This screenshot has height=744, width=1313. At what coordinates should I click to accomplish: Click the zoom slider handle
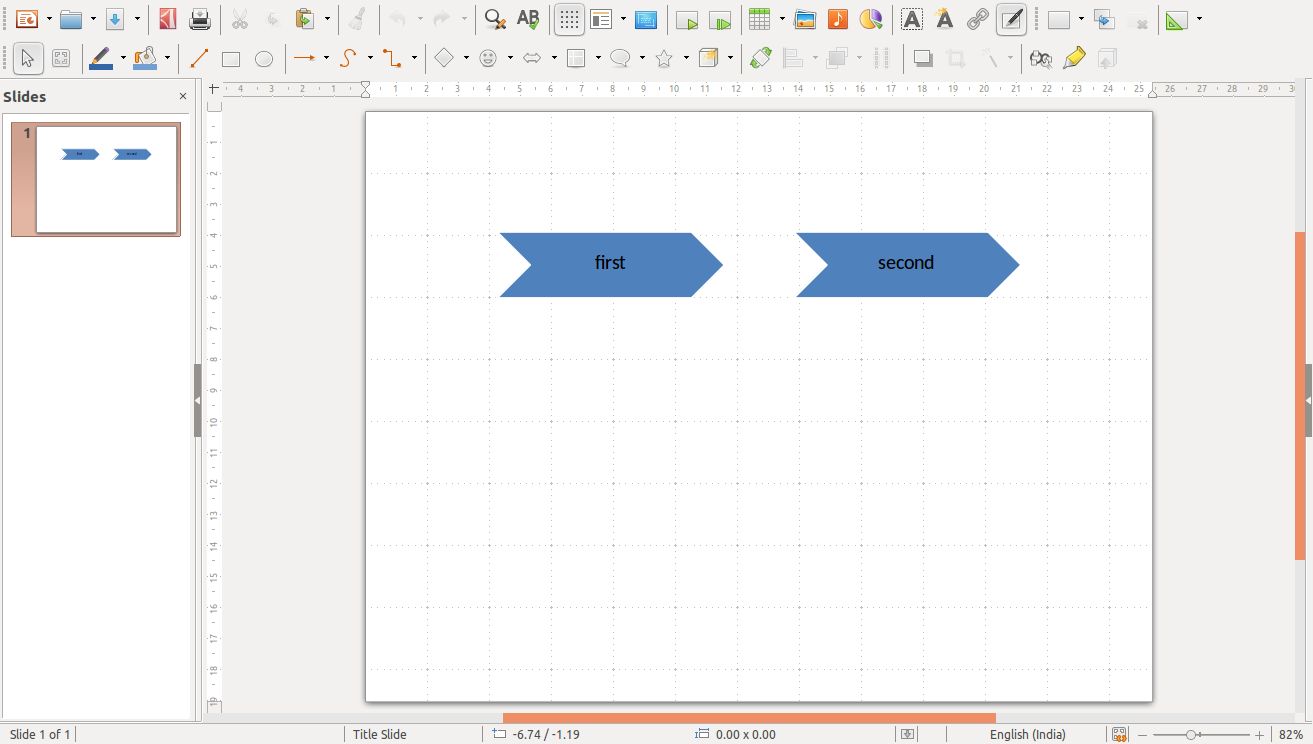coord(1191,735)
